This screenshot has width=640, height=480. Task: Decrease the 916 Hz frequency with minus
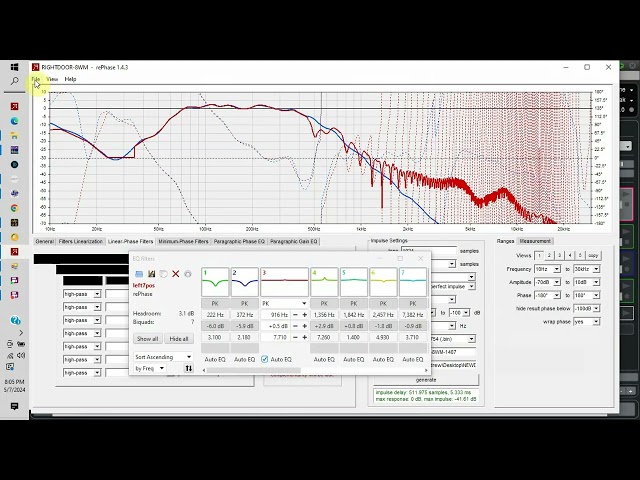[296, 315]
